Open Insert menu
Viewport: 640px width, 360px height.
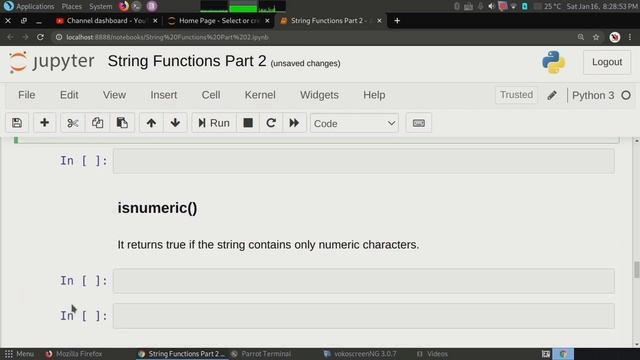(164, 95)
